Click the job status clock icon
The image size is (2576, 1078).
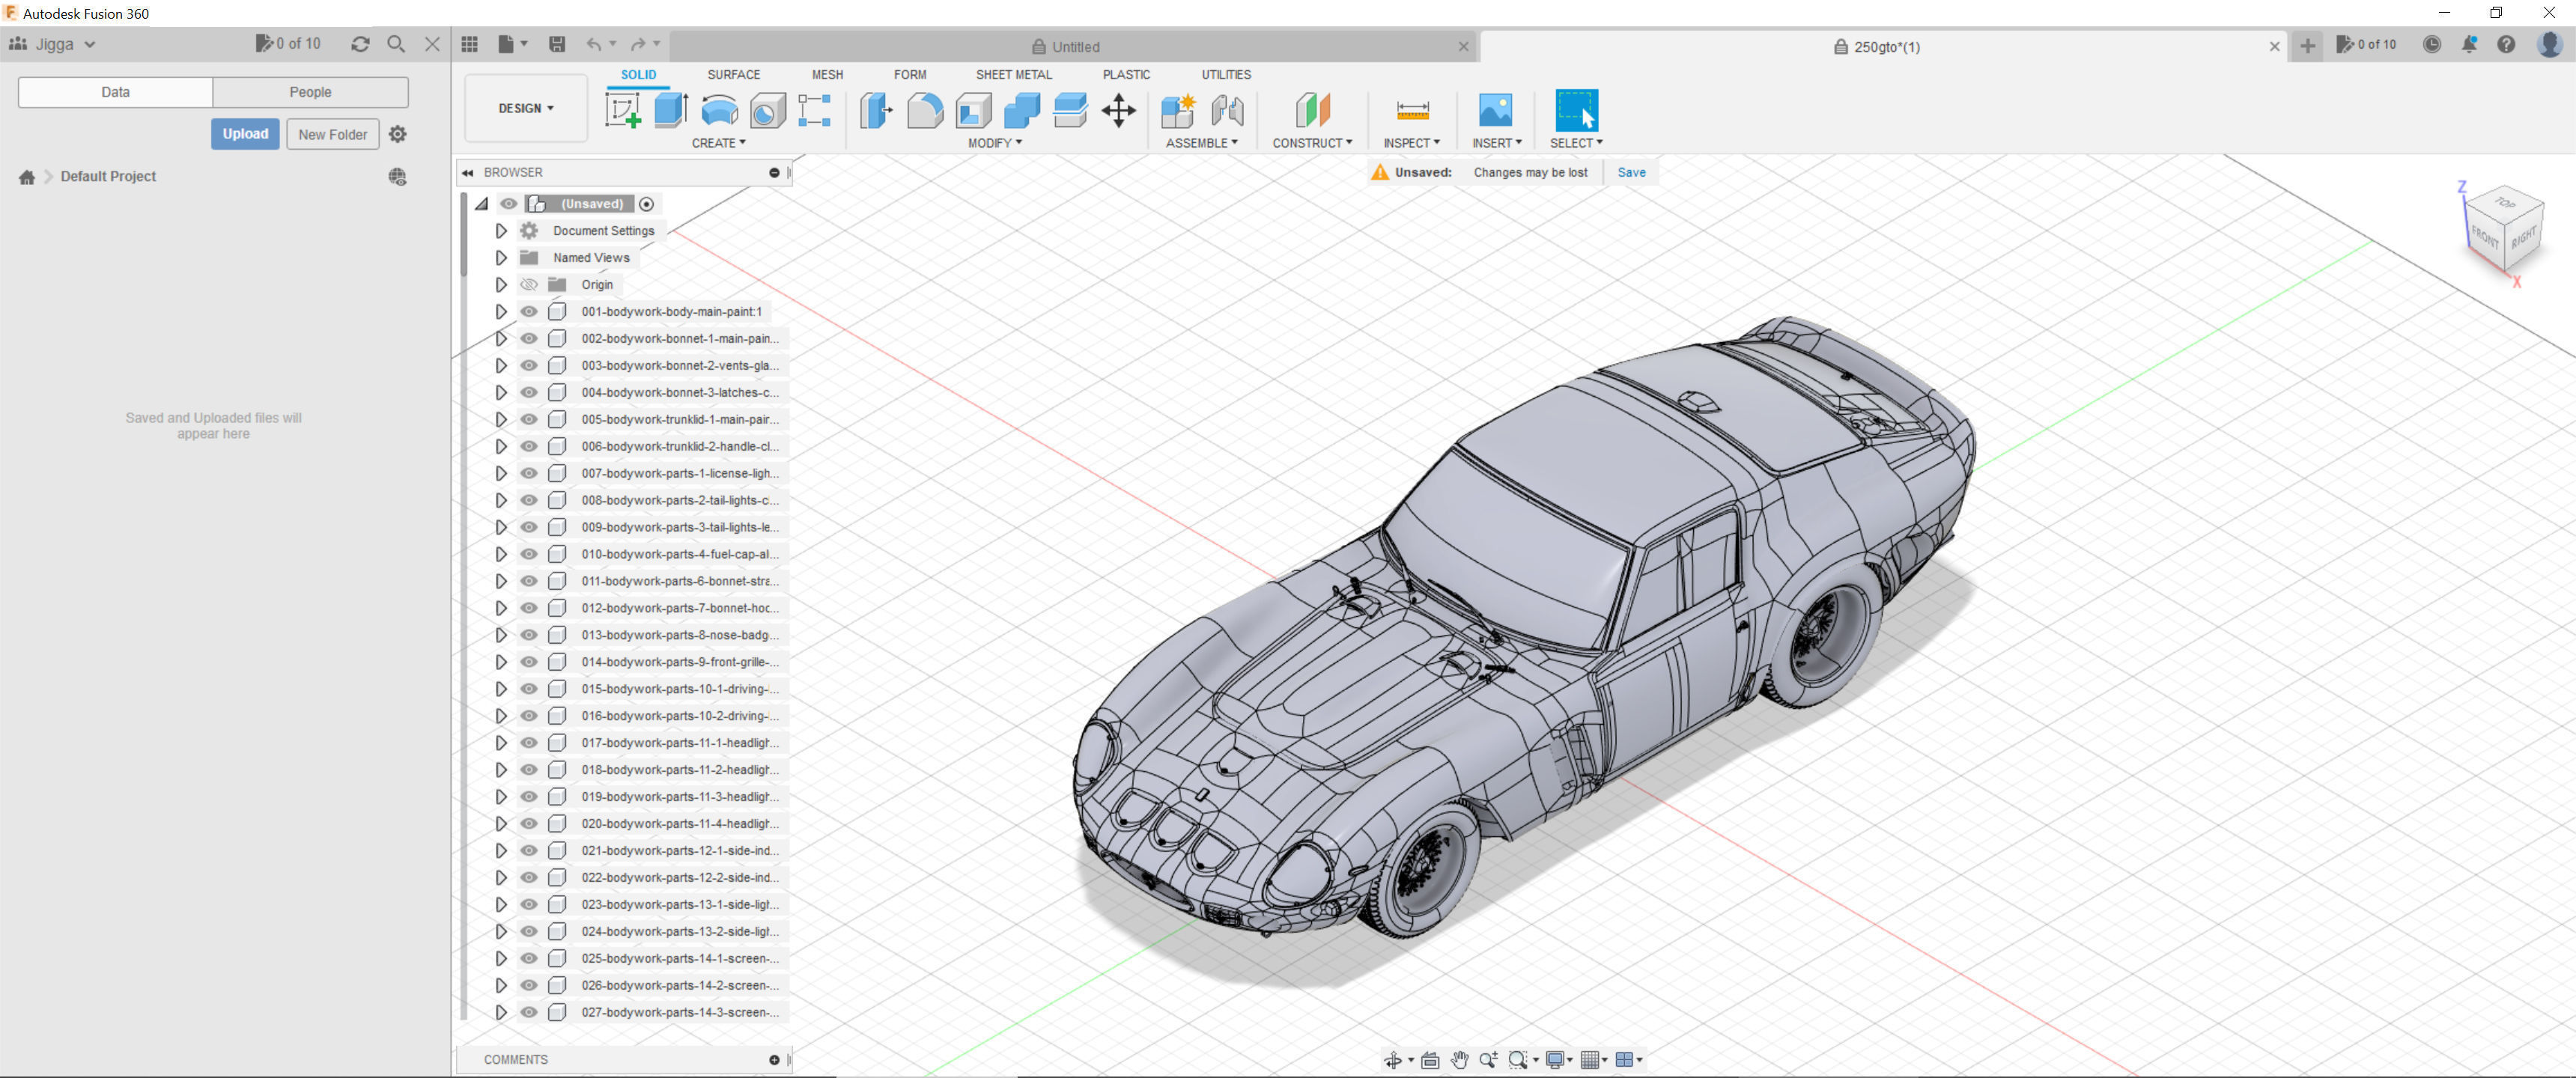pyautogui.click(x=2432, y=44)
